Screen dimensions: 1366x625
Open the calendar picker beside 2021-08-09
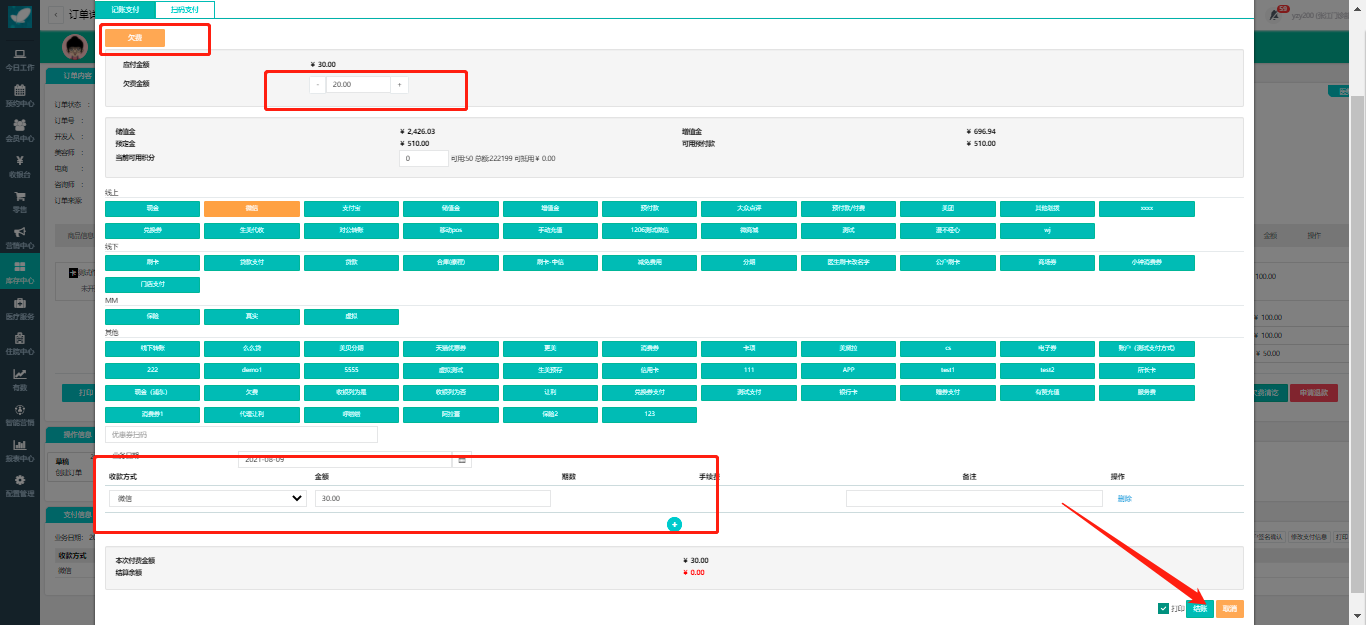tap(462, 459)
